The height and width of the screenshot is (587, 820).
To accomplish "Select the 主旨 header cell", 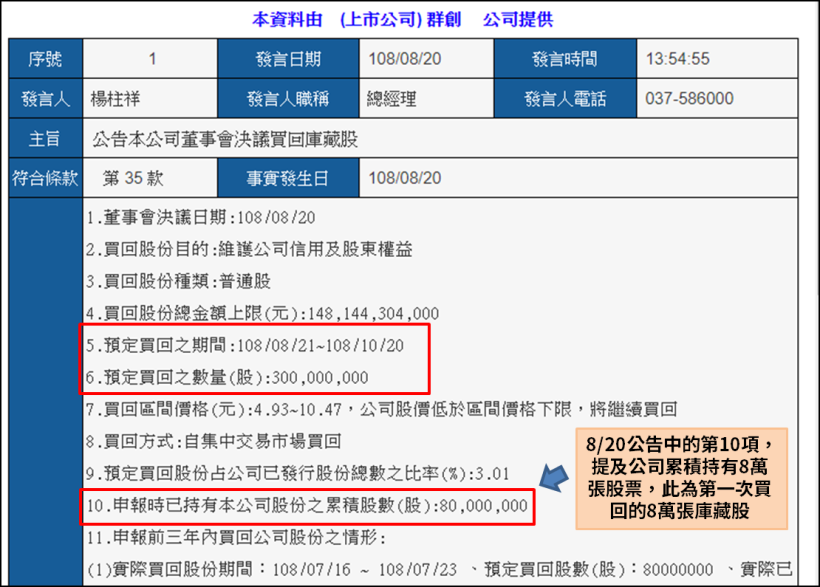I will tap(45, 139).
